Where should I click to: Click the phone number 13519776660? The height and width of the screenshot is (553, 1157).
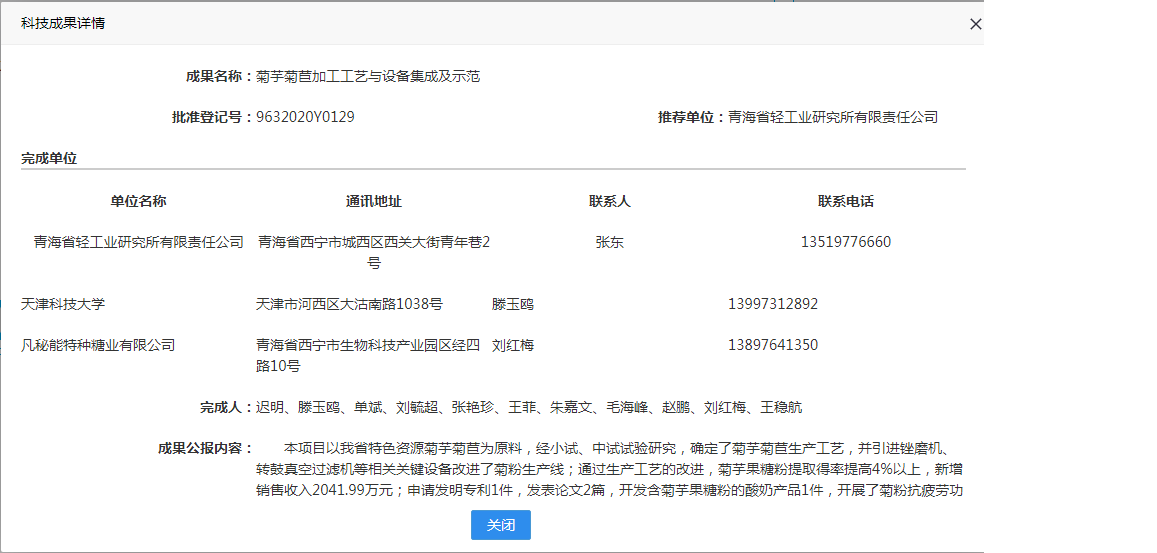tap(845, 242)
